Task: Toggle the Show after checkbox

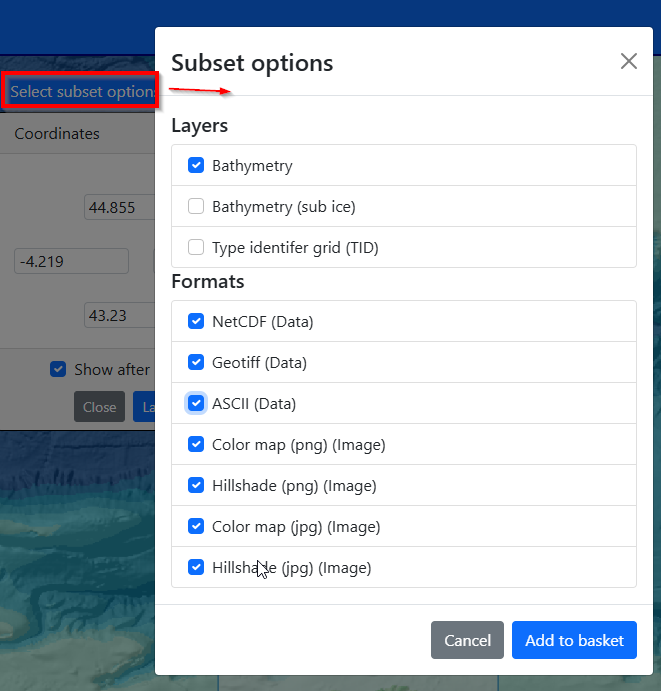Action: click(x=59, y=370)
